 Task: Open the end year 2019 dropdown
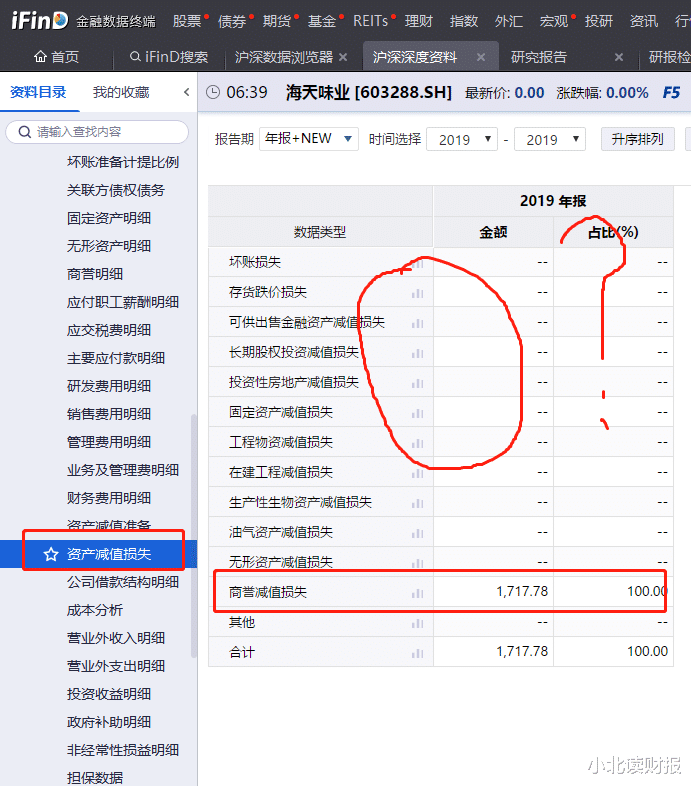(550, 139)
